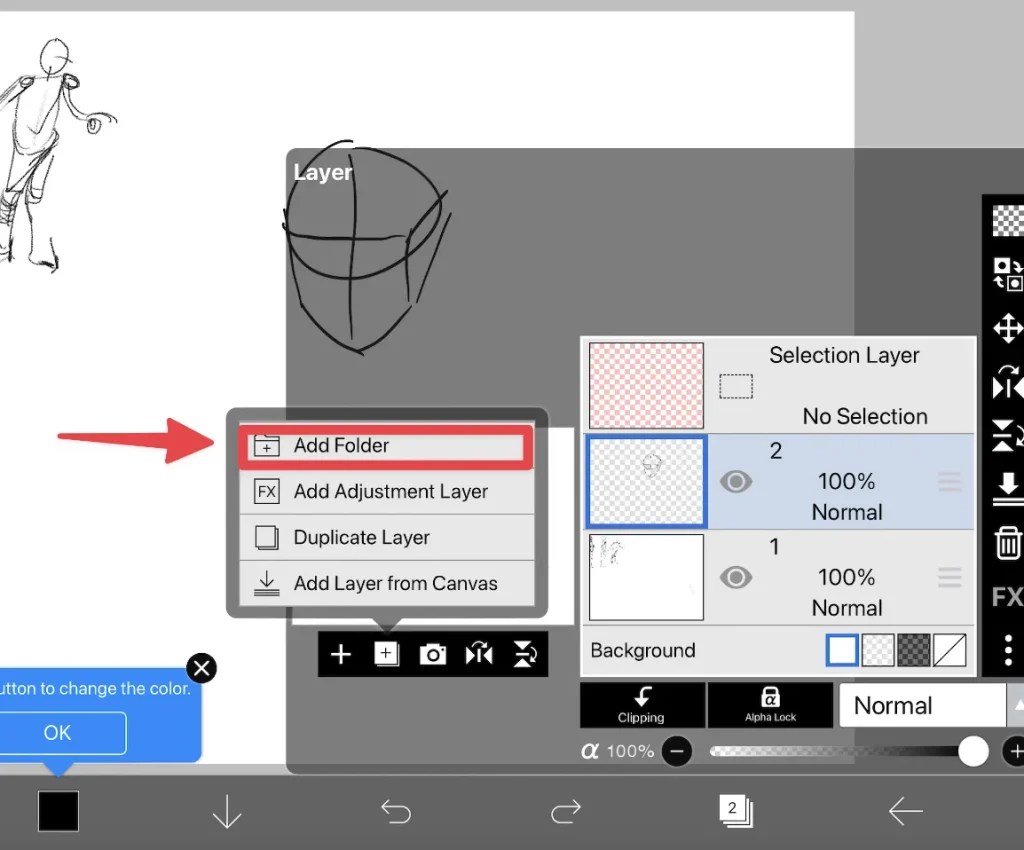Enable Alpha Lock
Viewport: 1024px width, 850px height.
click(x=770, y=705)
